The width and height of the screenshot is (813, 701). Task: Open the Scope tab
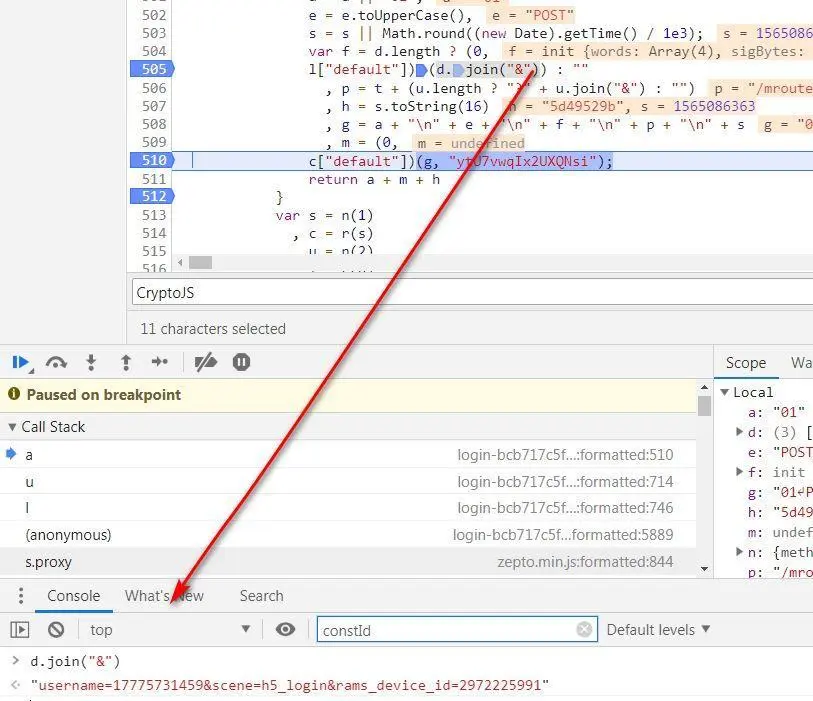click(x=746, y=362)
